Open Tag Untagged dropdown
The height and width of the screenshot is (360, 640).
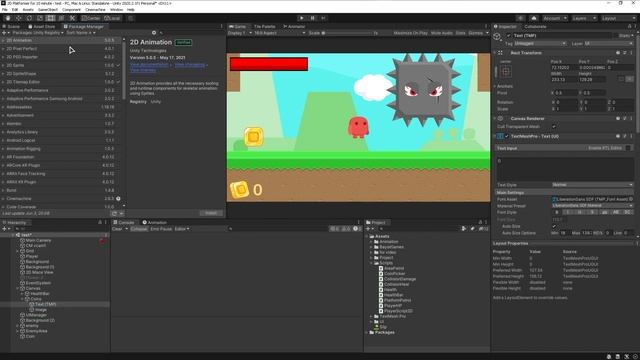click(x=540, y=43)
